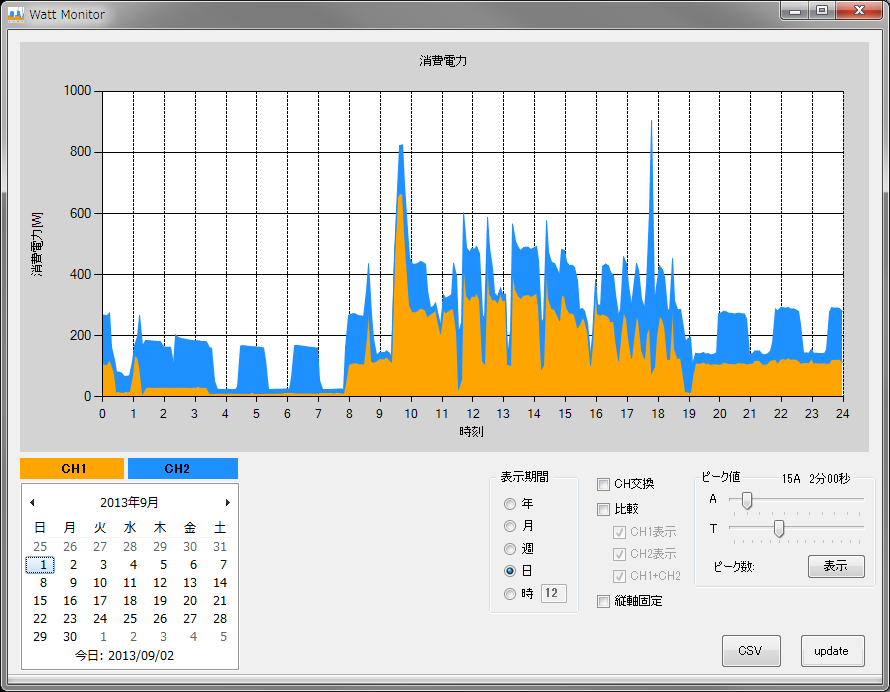
Task: Select the 月 display period radio button
Action: coord(510,526)
